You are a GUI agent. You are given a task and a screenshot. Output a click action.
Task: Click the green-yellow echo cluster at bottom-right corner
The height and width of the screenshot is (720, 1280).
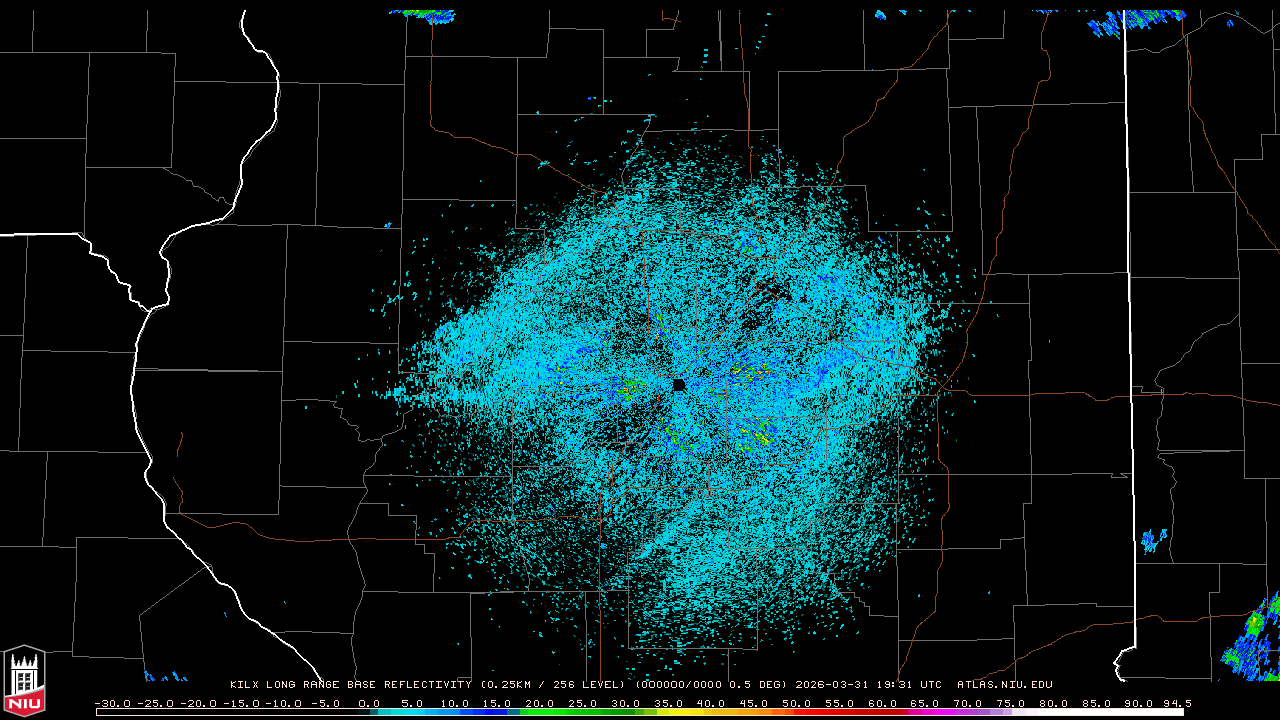tap(1254, 636)
